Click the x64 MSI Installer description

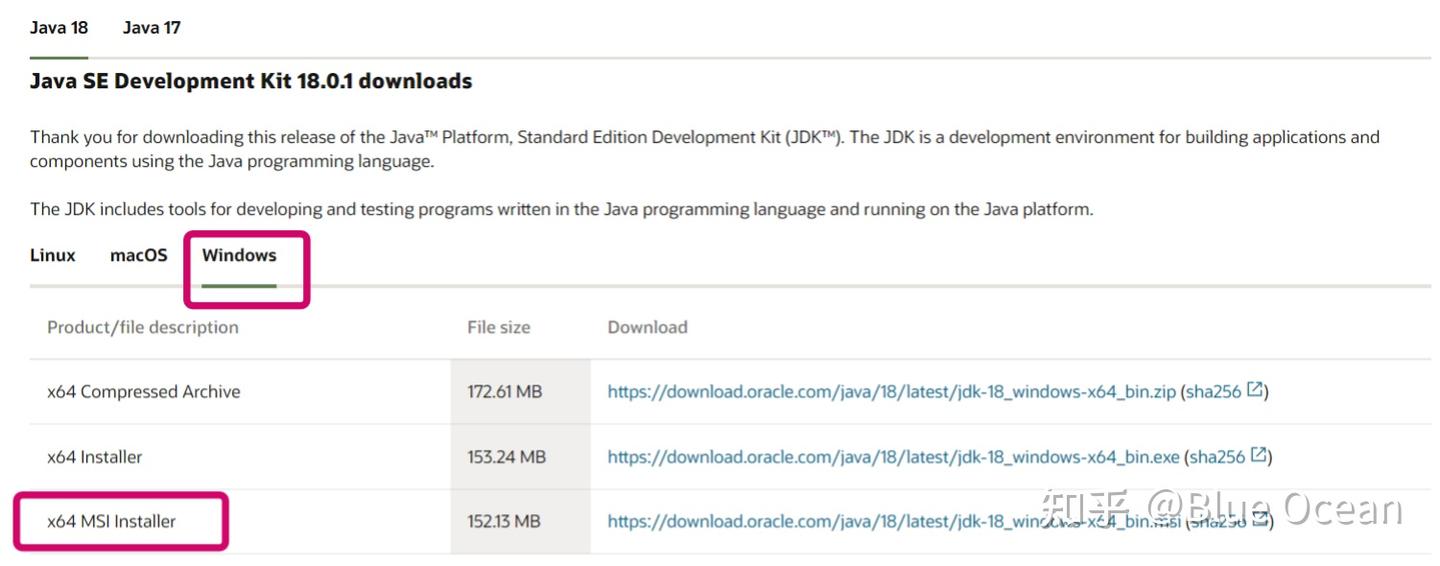(111, 521)
